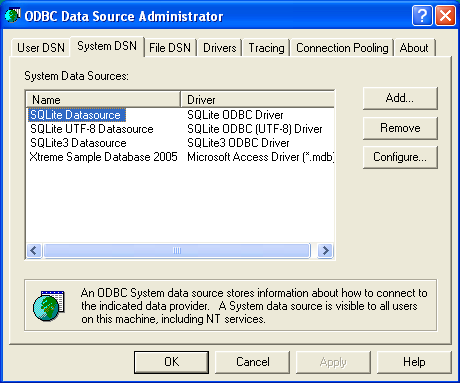460x383 pixels.
Task: Select the SQLite UTF-8 Datasource entry
Action: 92,129
